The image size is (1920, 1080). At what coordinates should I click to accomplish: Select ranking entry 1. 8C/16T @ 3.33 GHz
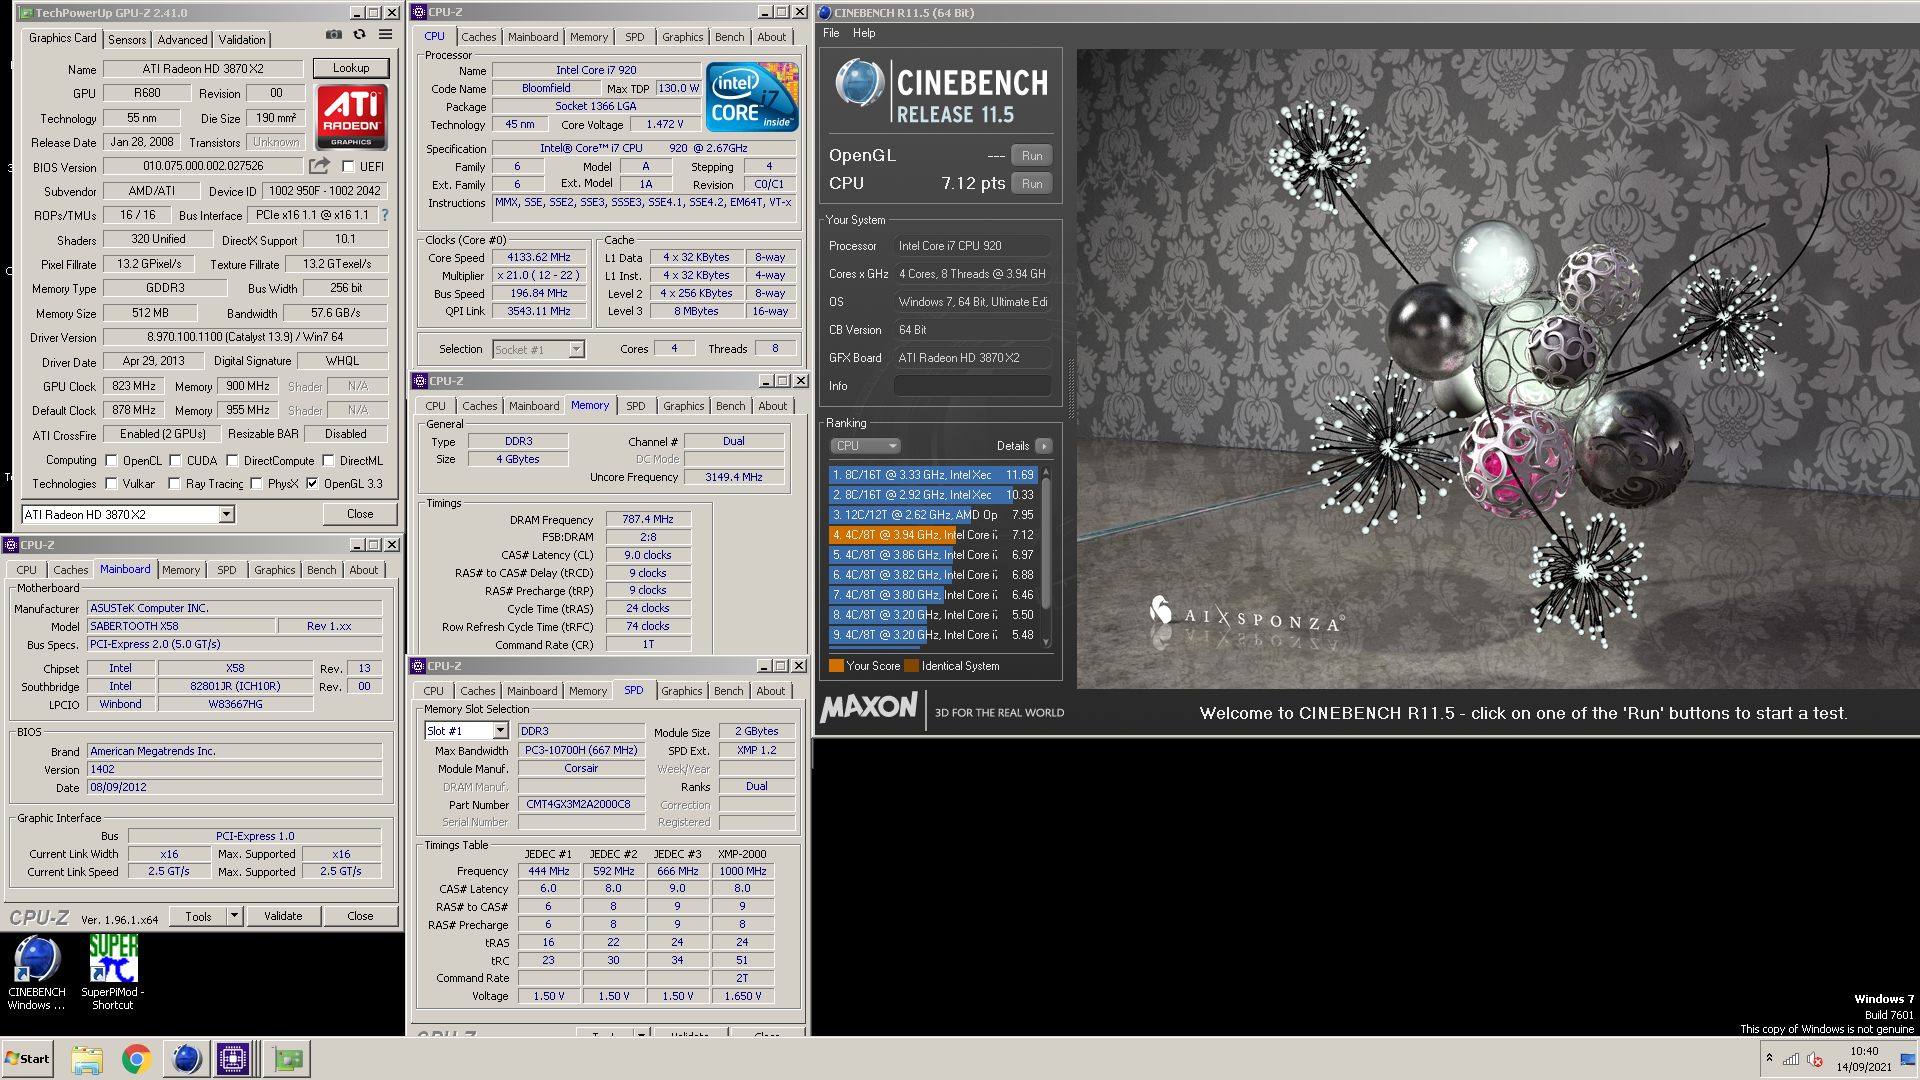933,475
